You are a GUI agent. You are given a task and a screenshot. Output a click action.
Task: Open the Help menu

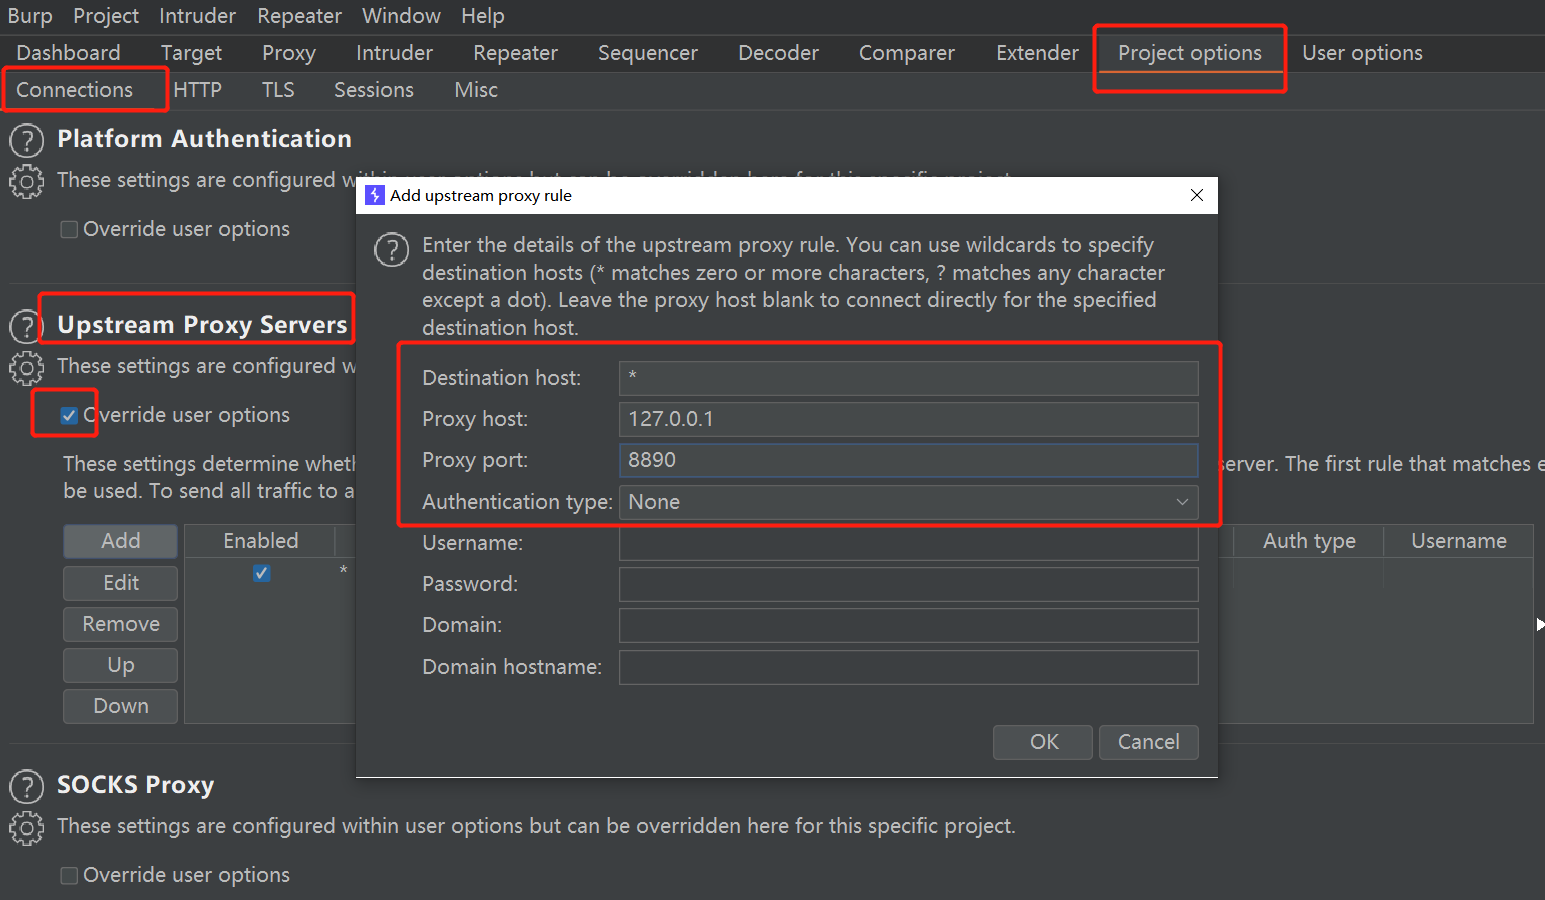pos(483,16)
